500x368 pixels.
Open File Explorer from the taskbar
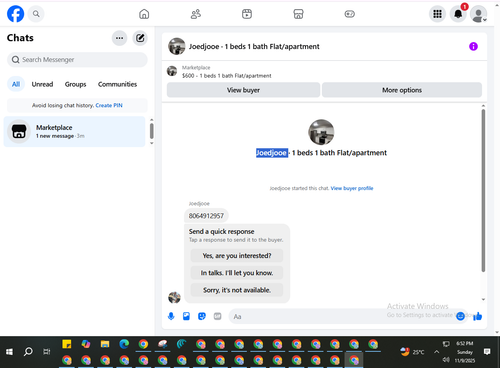click(x=105, y=344)
